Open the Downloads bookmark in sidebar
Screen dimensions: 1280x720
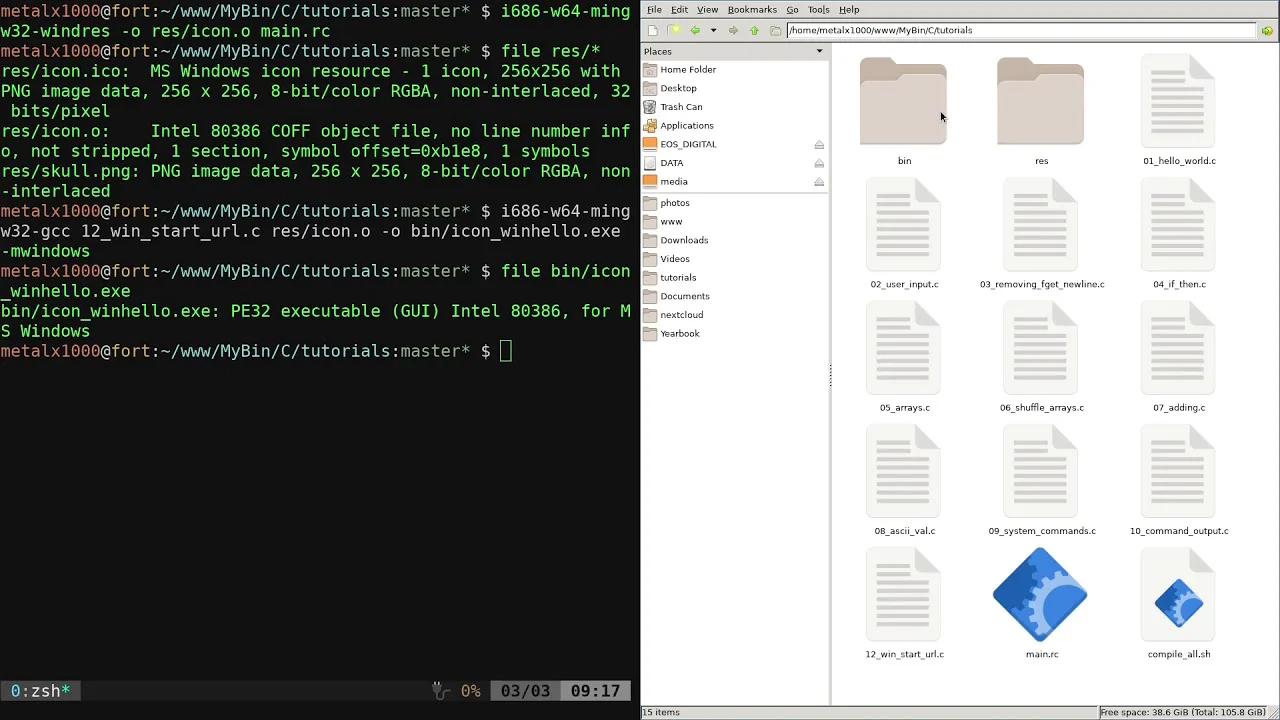[684, 240]
